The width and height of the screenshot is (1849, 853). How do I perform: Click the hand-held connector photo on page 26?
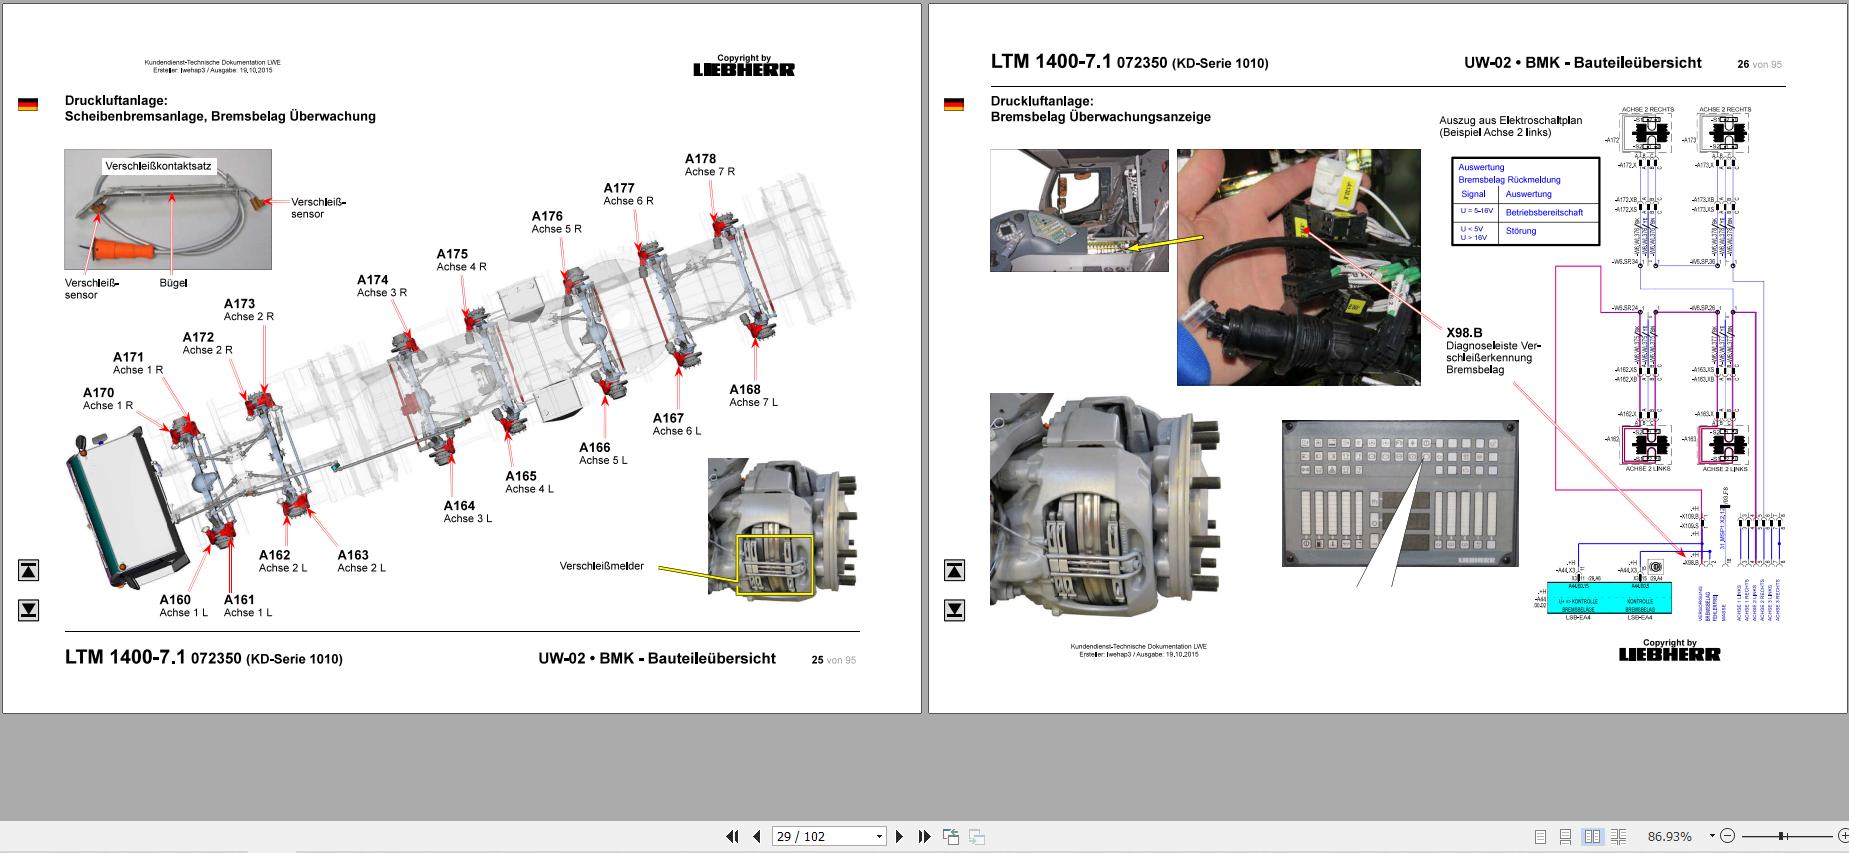[x=1298, y=267]
